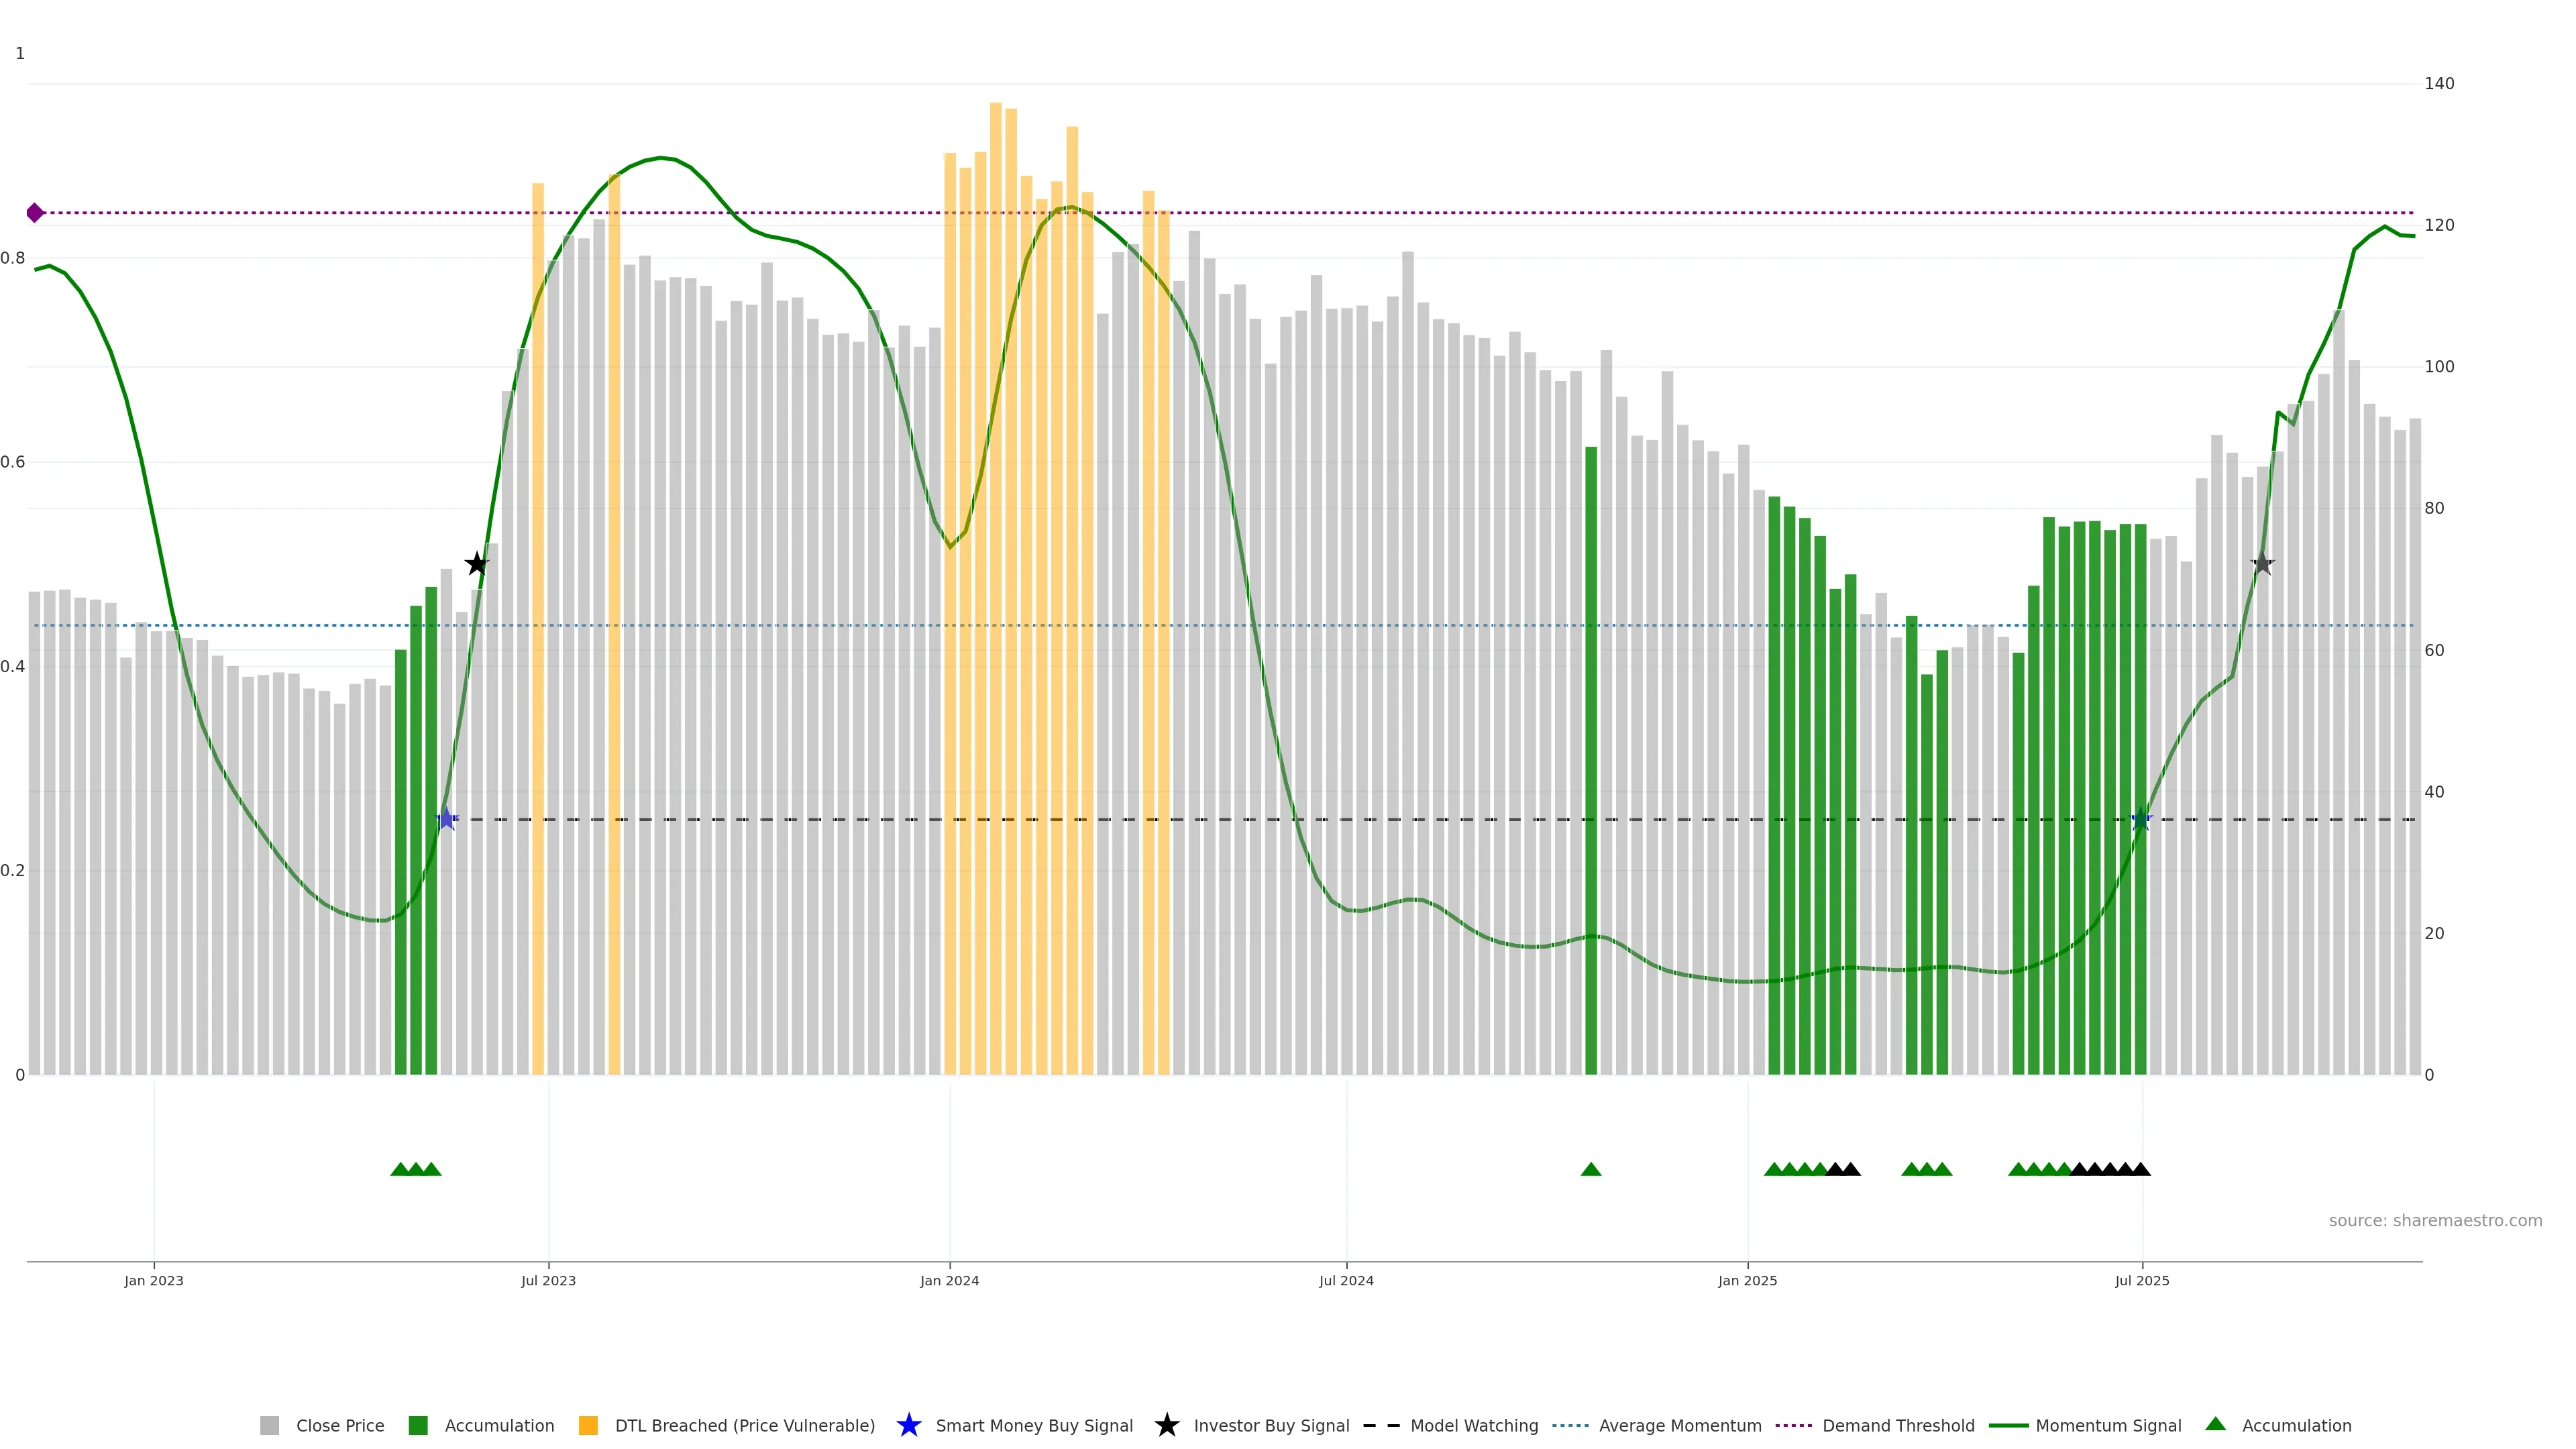This screenshot has height=1449, width=2576.
Task: Click the black Investor Buy star near Jul 2023
Action: pyautogui.click(x=477, y=564)
